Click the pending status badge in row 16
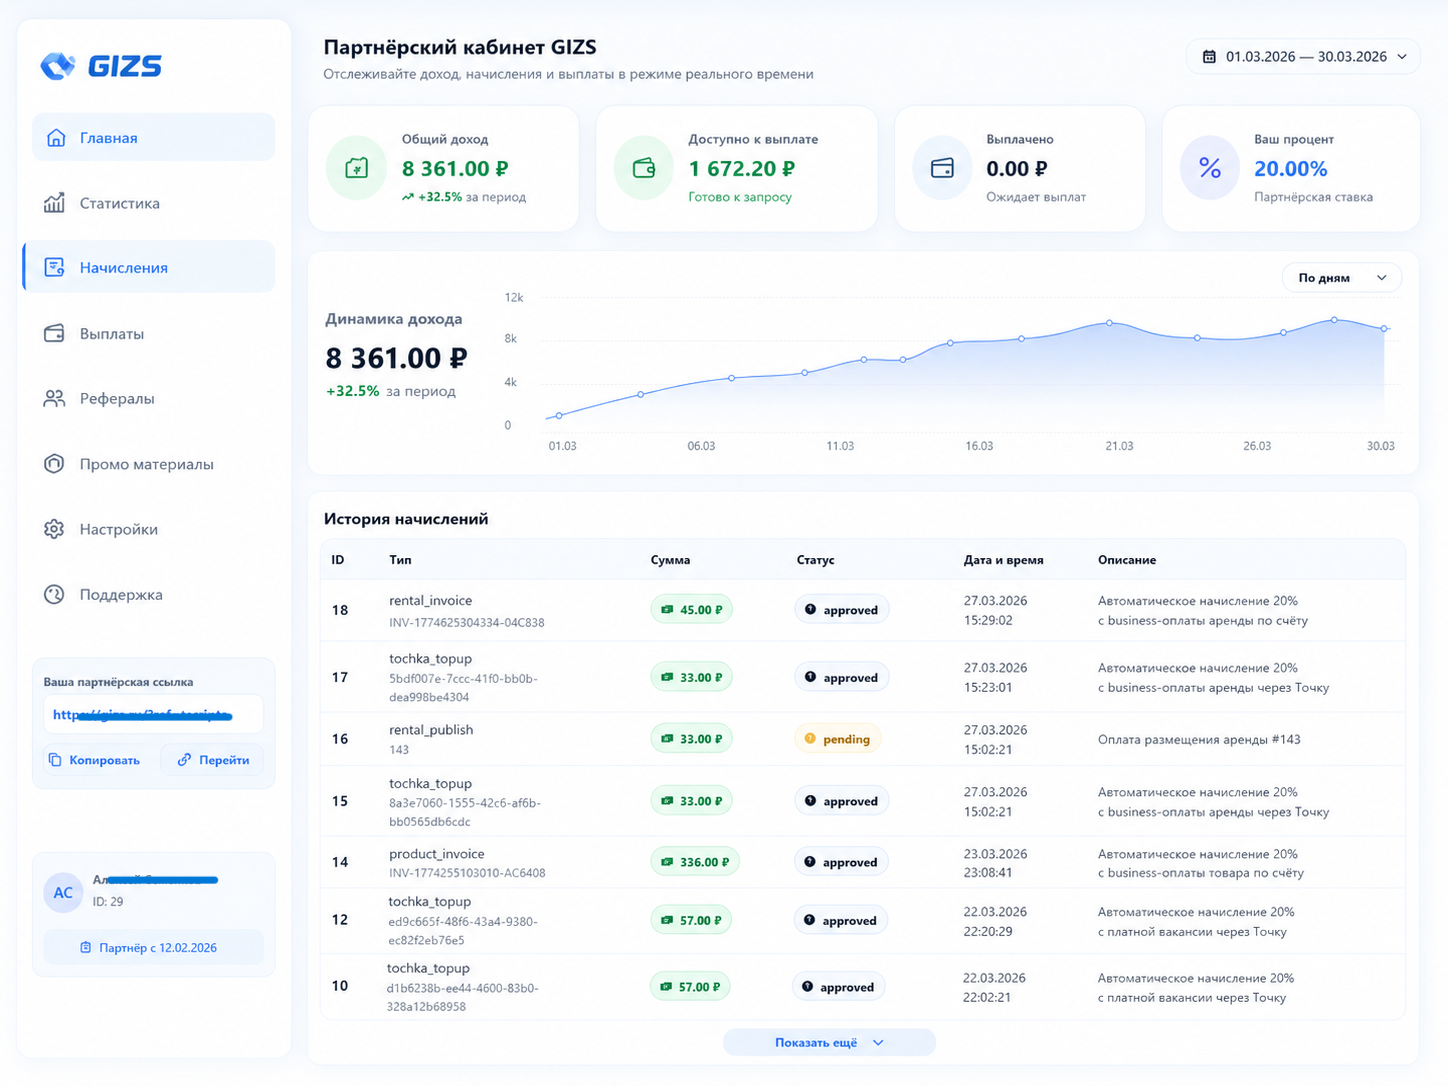Viewport: 1448px width, 1086px height. [x=838, y=739]
